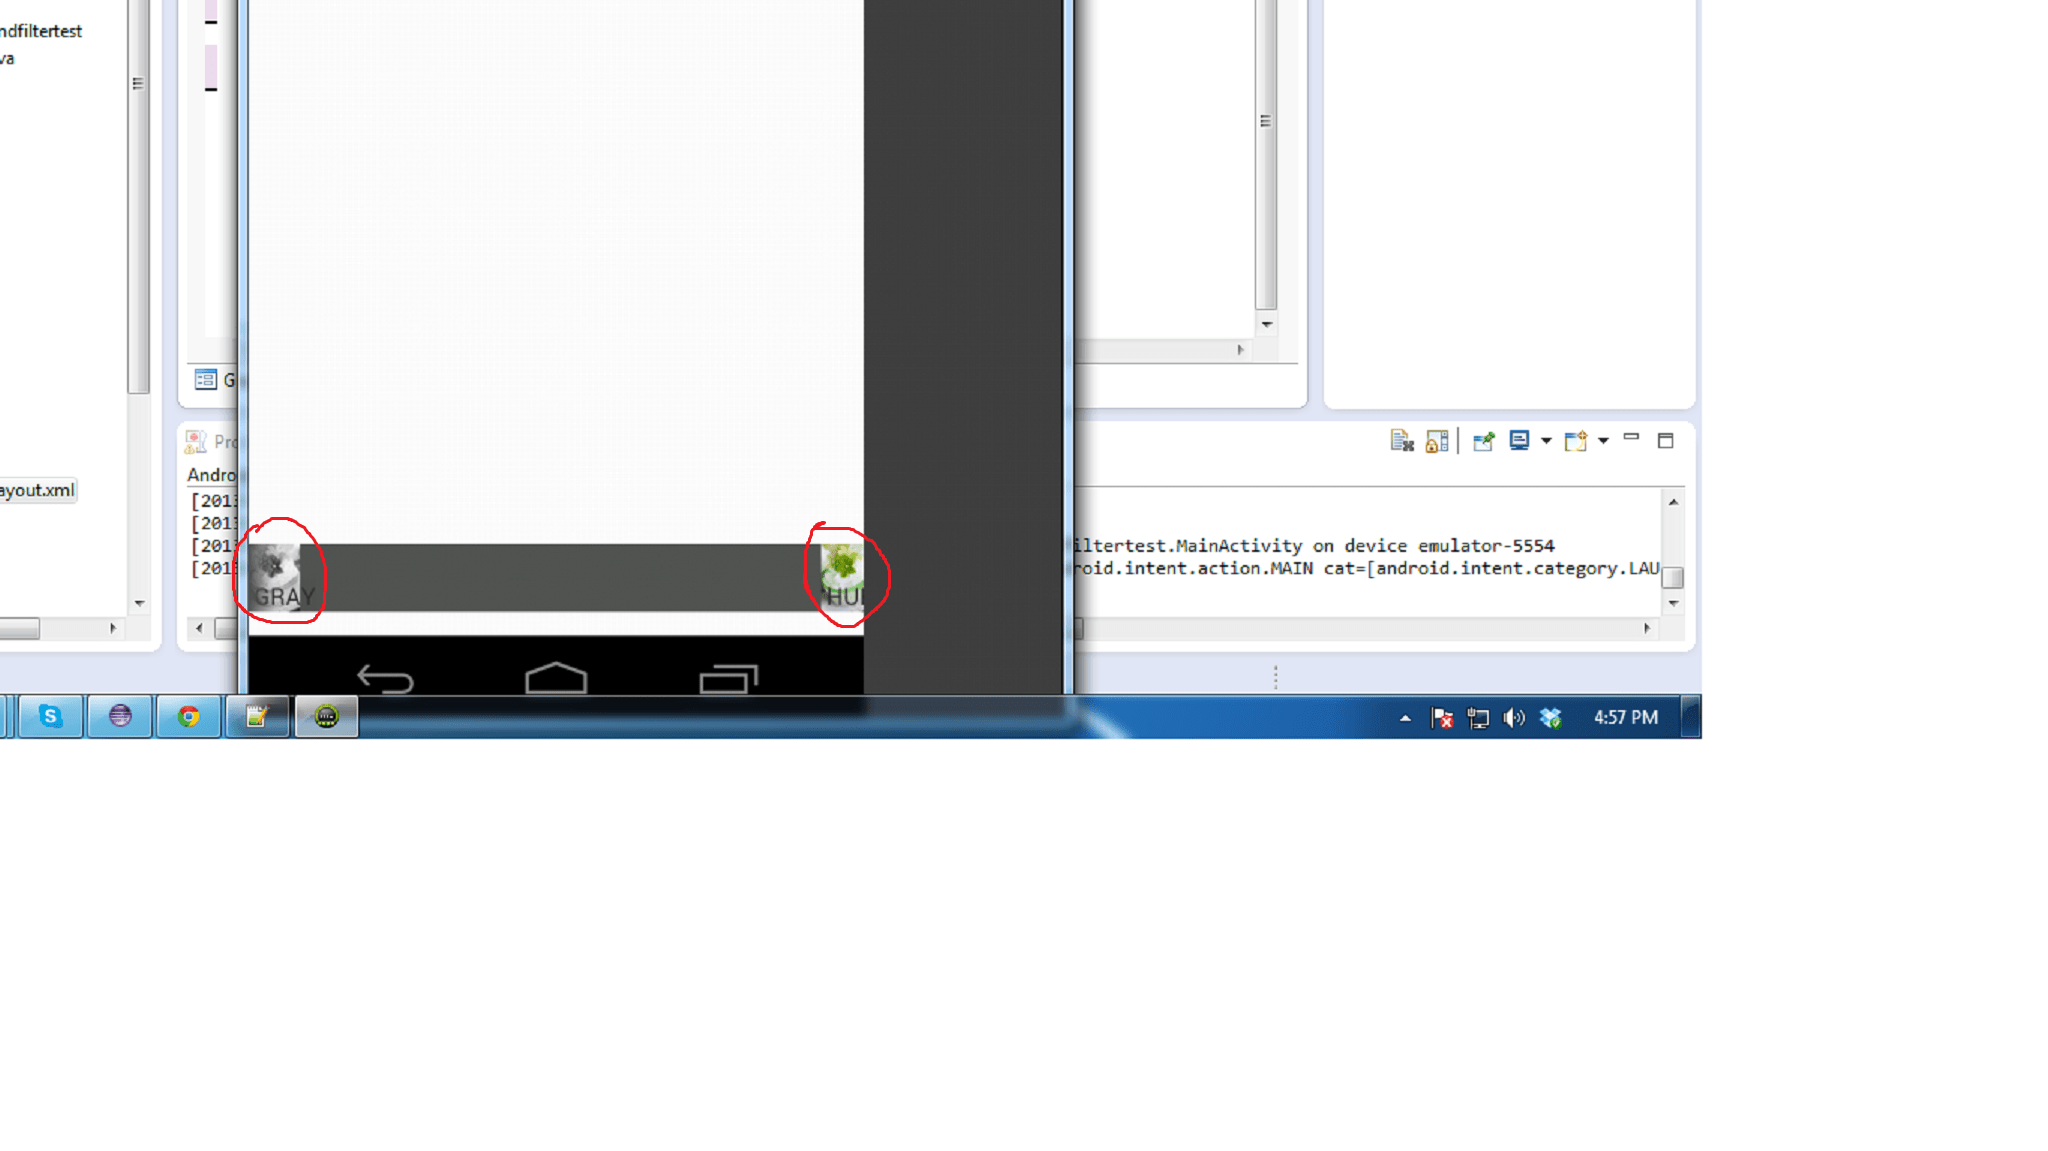This screenshot has height=1151, width=2048.
Task: Click the console scroll down arrow
Action: [x=1673, y=604]
